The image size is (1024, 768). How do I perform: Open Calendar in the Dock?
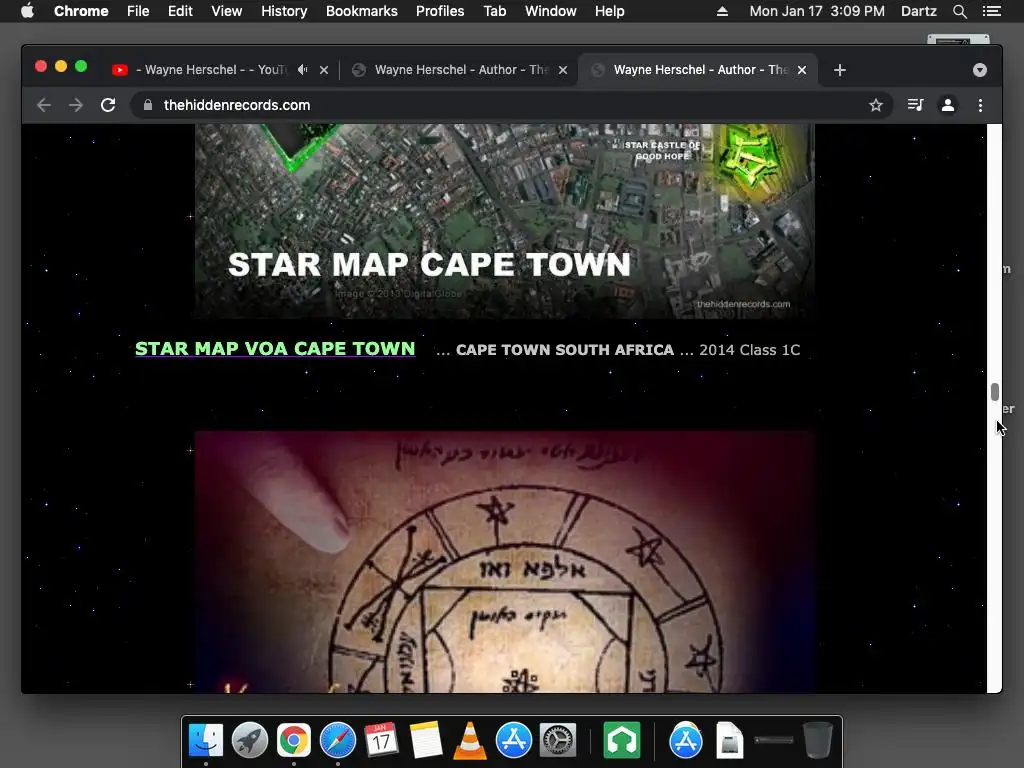[381, 740]
